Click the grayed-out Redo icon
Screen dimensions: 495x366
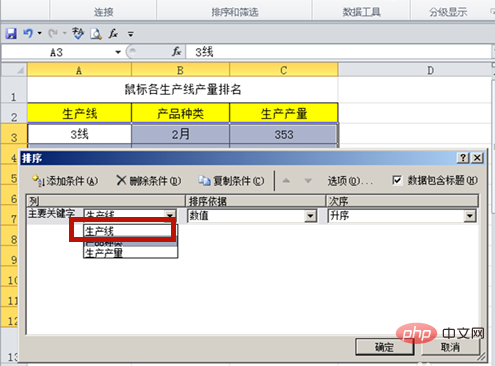53,33
